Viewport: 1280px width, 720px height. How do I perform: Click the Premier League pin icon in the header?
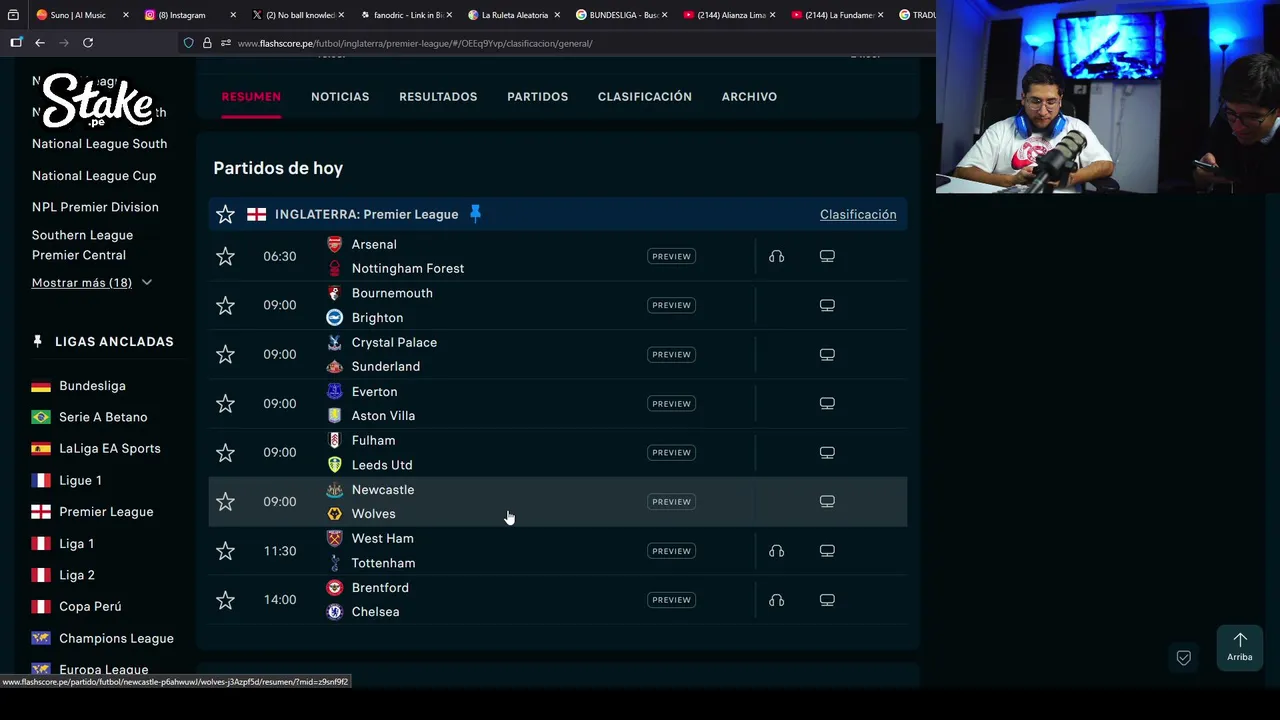click(475, 213)
